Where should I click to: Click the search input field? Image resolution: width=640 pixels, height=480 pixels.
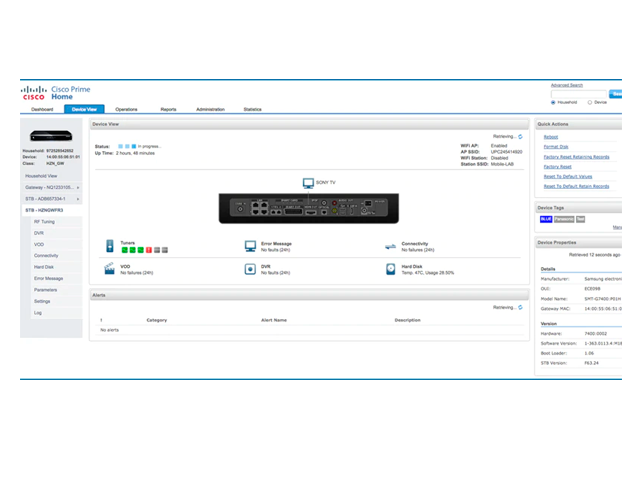pyautogui.click(x=580, y=93)
